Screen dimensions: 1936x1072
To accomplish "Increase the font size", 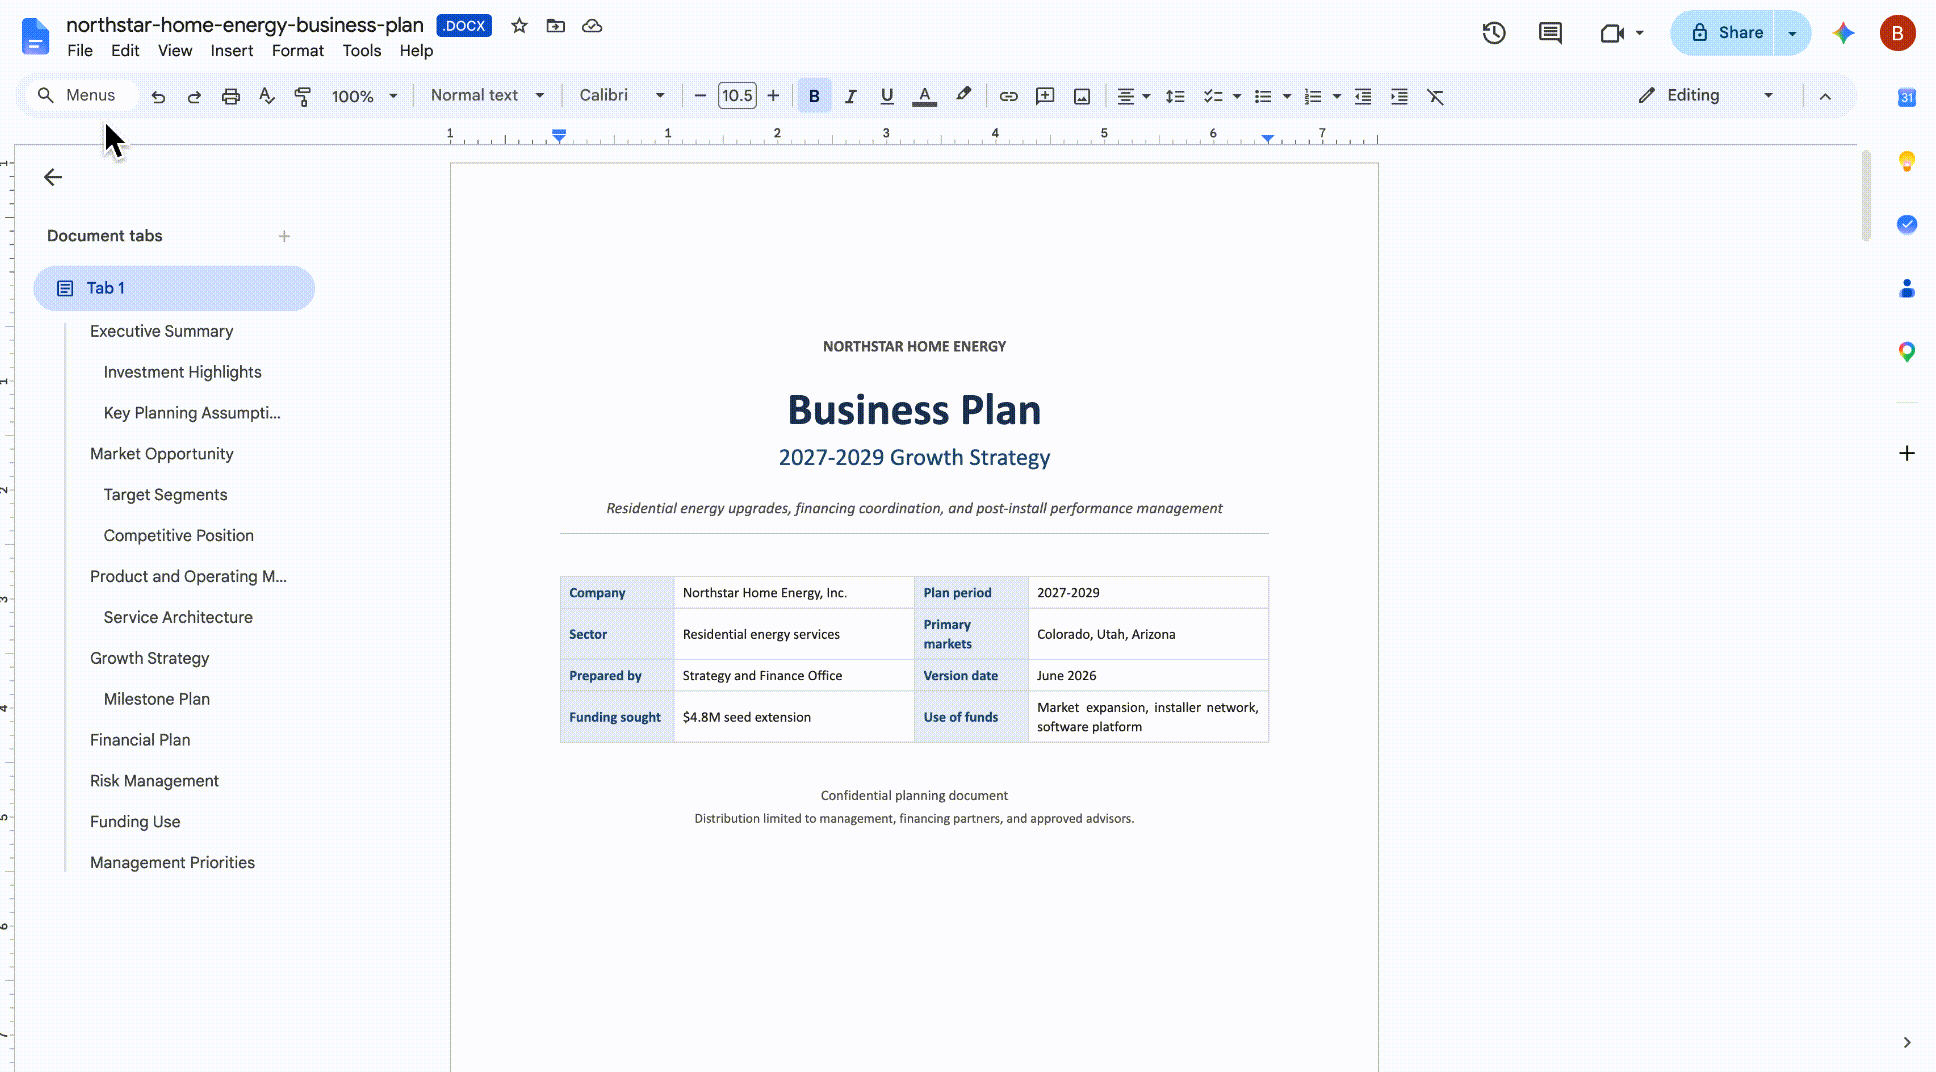I will pyautogui.click(x=773, y=96).
